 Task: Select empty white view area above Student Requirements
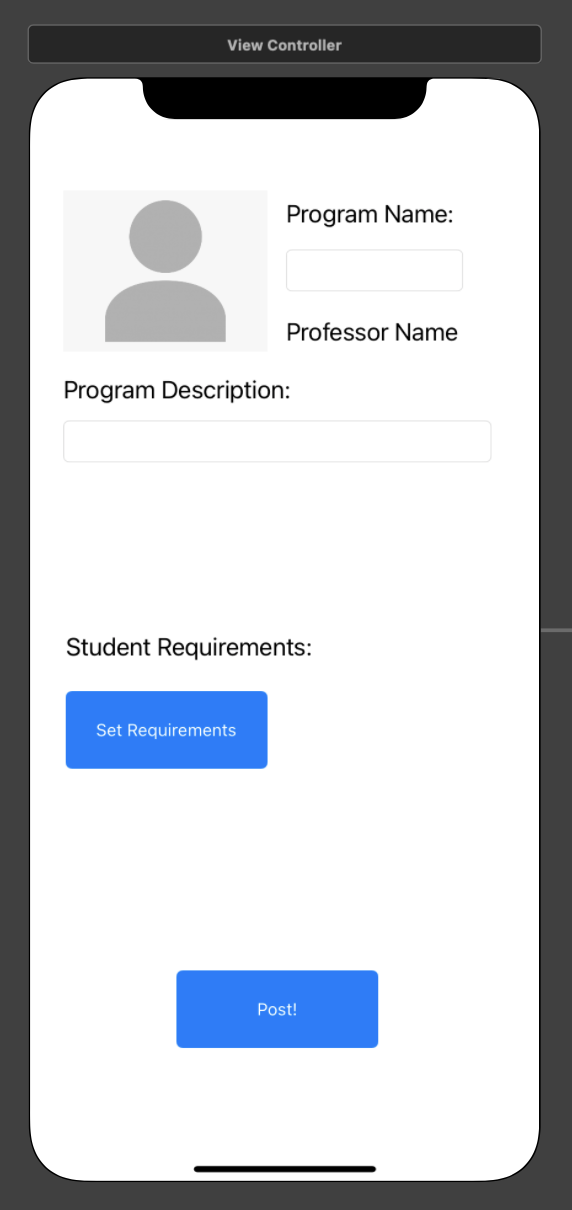click(285, 545)
